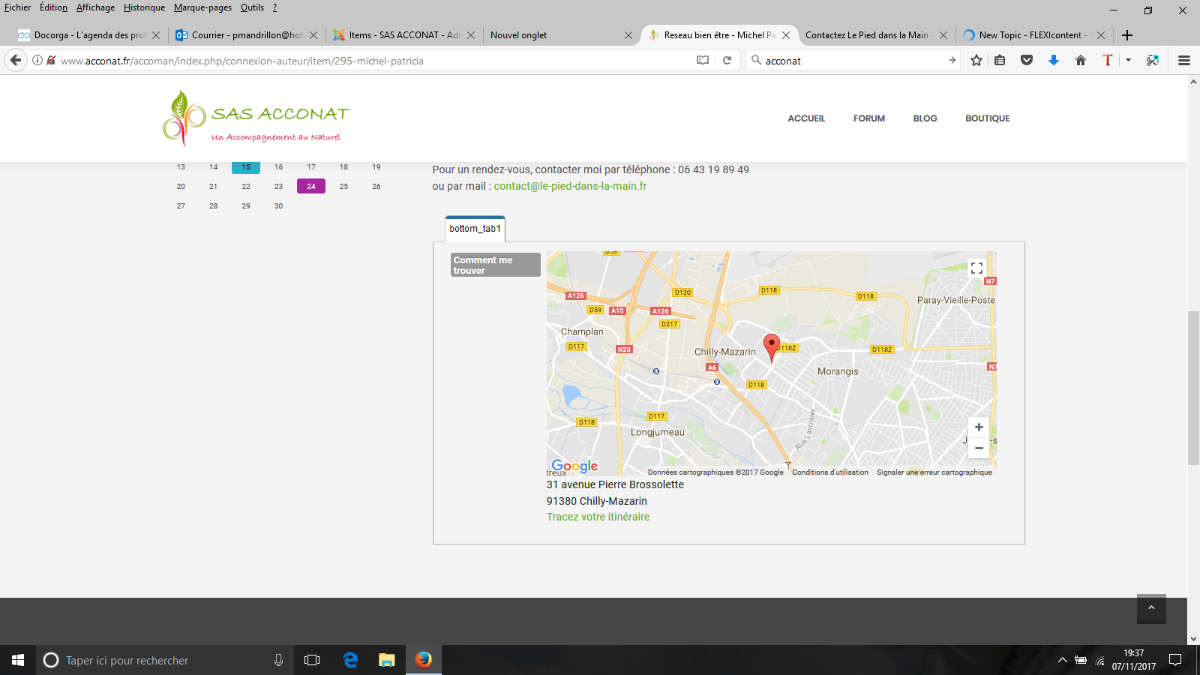Open the Fichier menu
This screenshot has width=1200, height=675.
pyautogui.click(x=17, y=7)
